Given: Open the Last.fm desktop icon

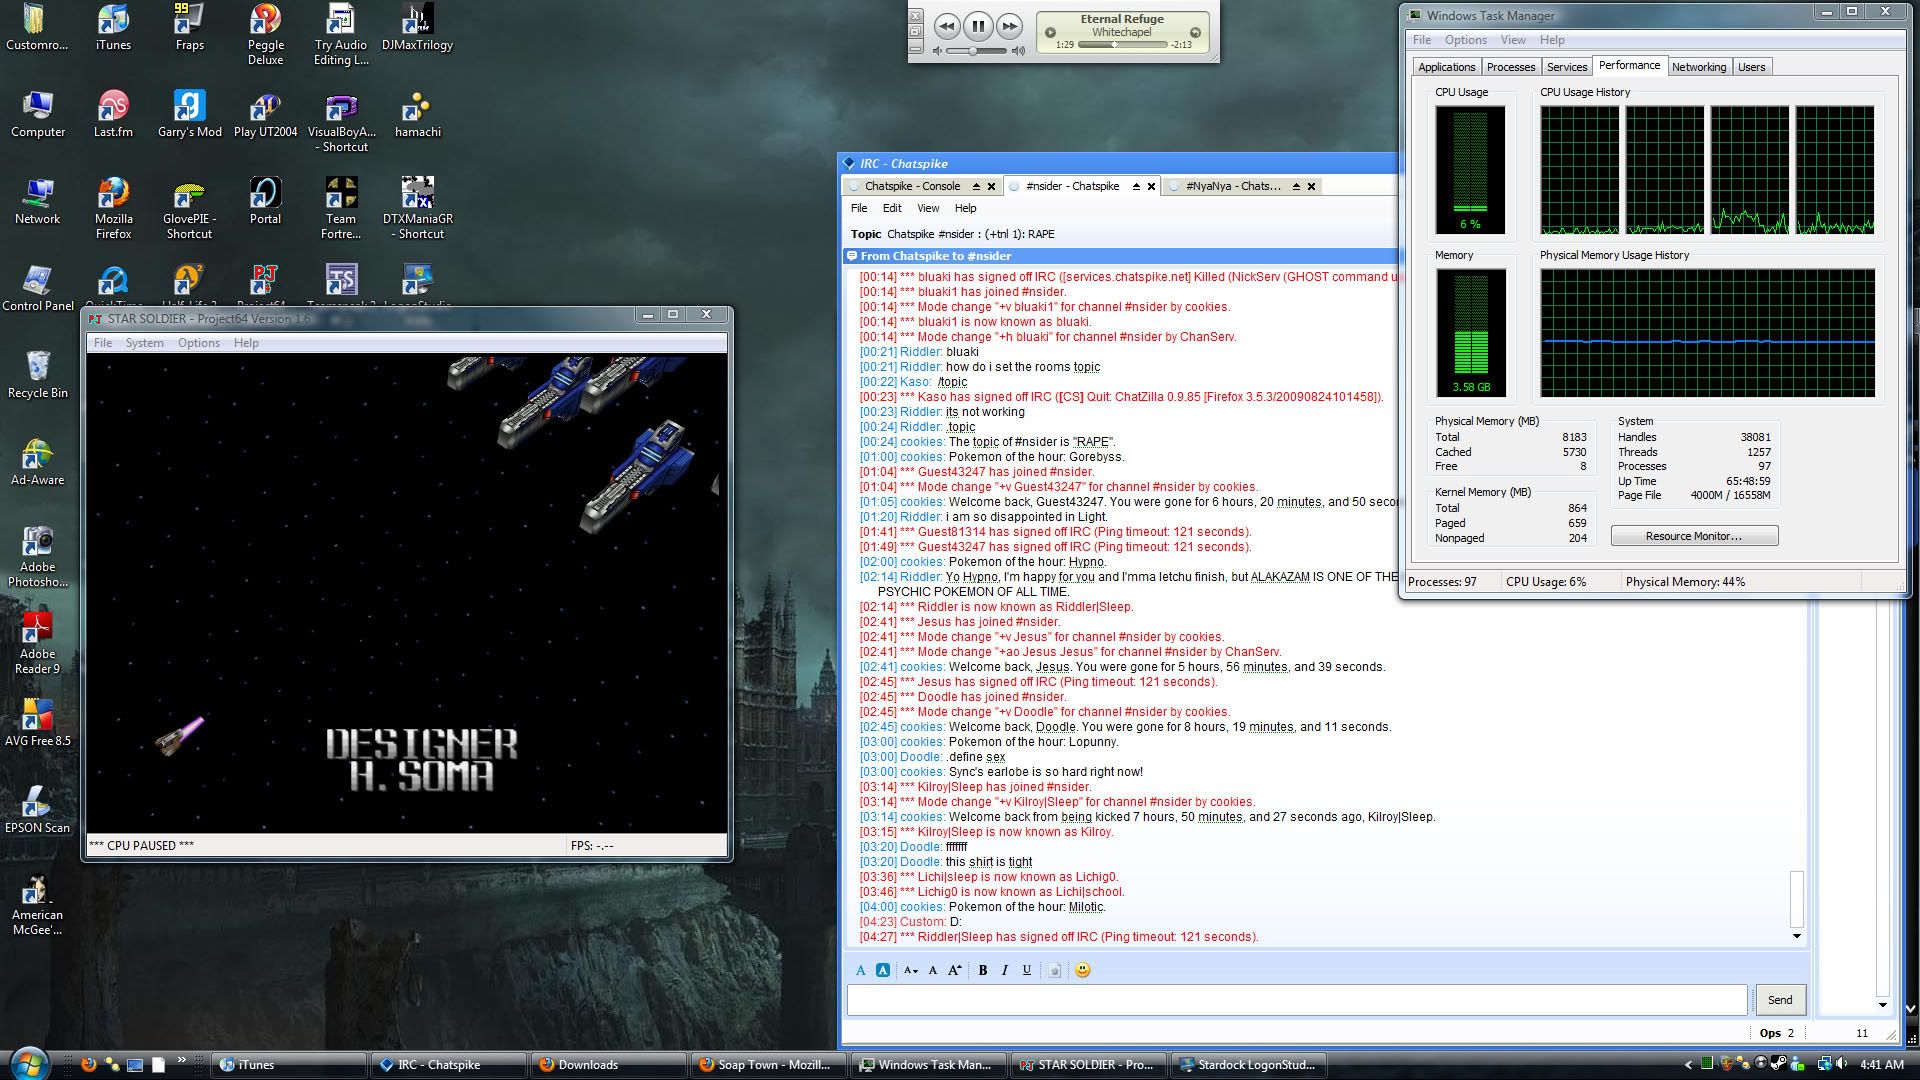Looking at the screenshot, I should (x=113, y=114).
